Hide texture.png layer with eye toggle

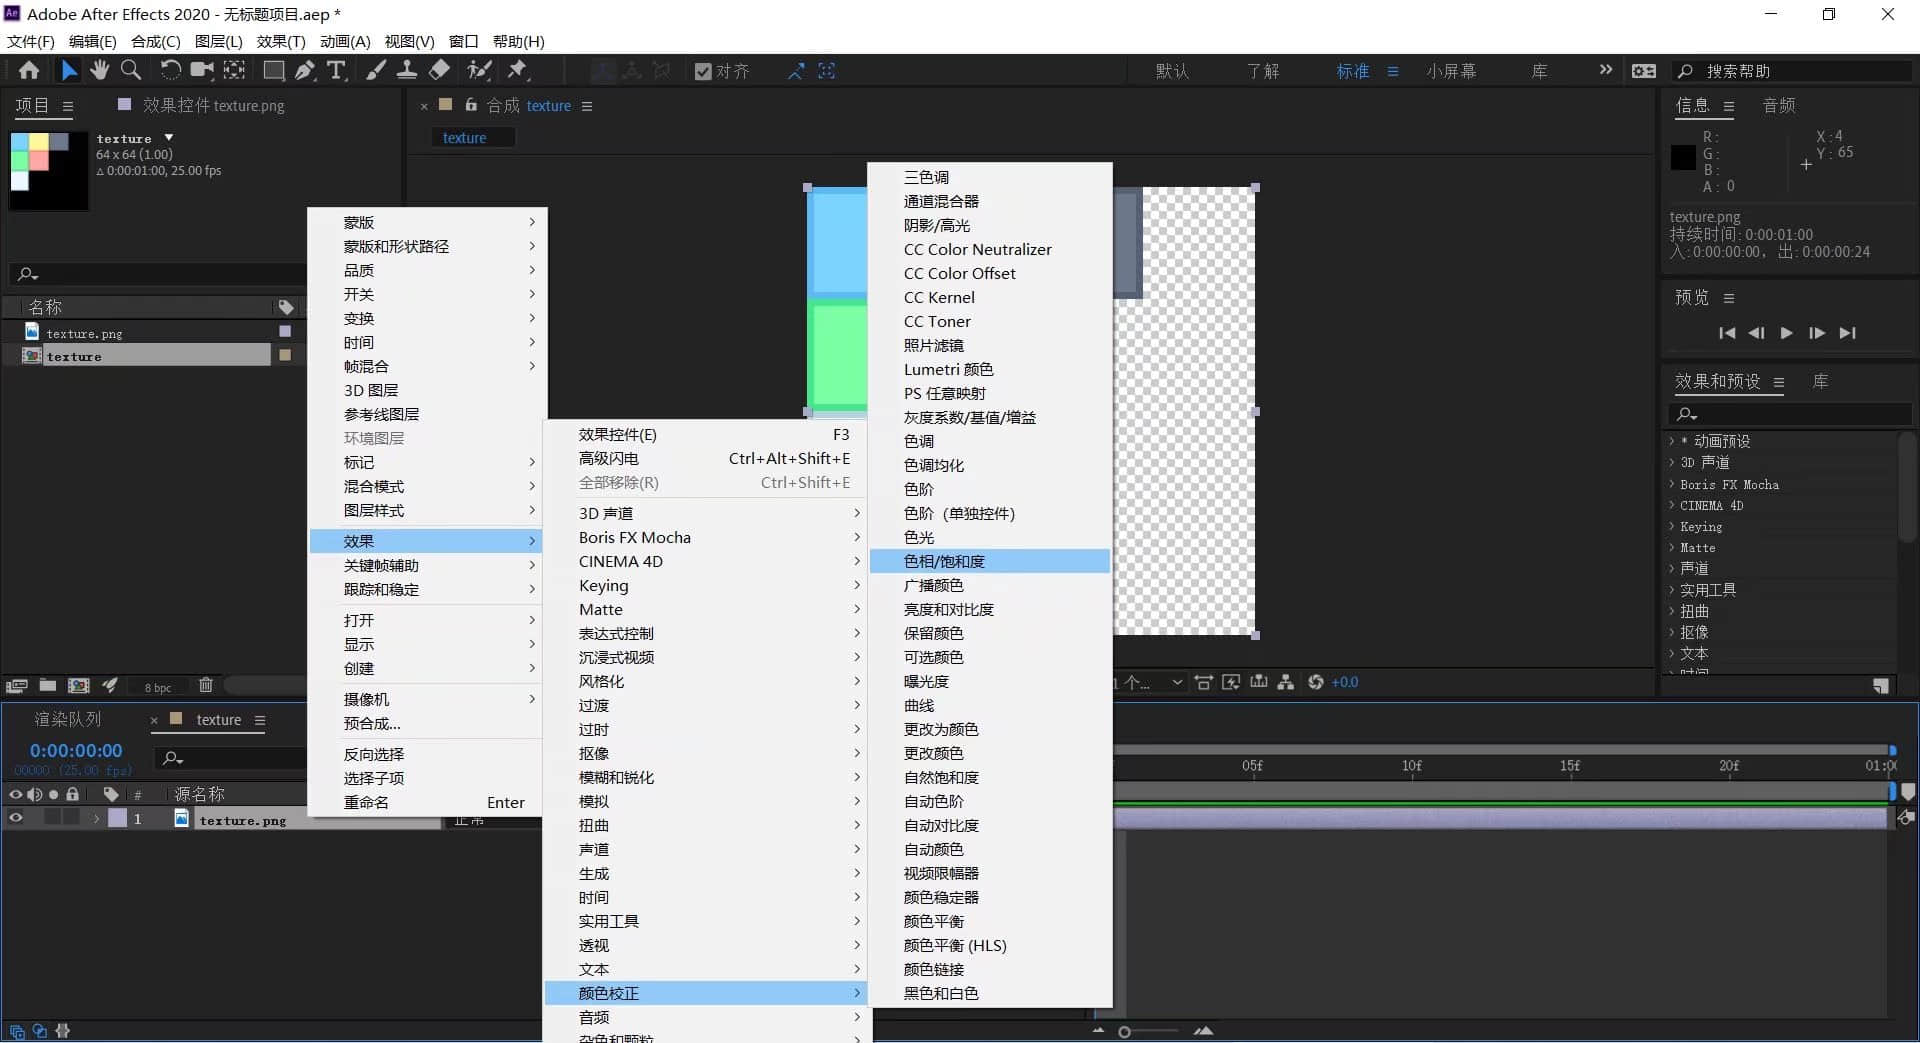pos(15,818)
